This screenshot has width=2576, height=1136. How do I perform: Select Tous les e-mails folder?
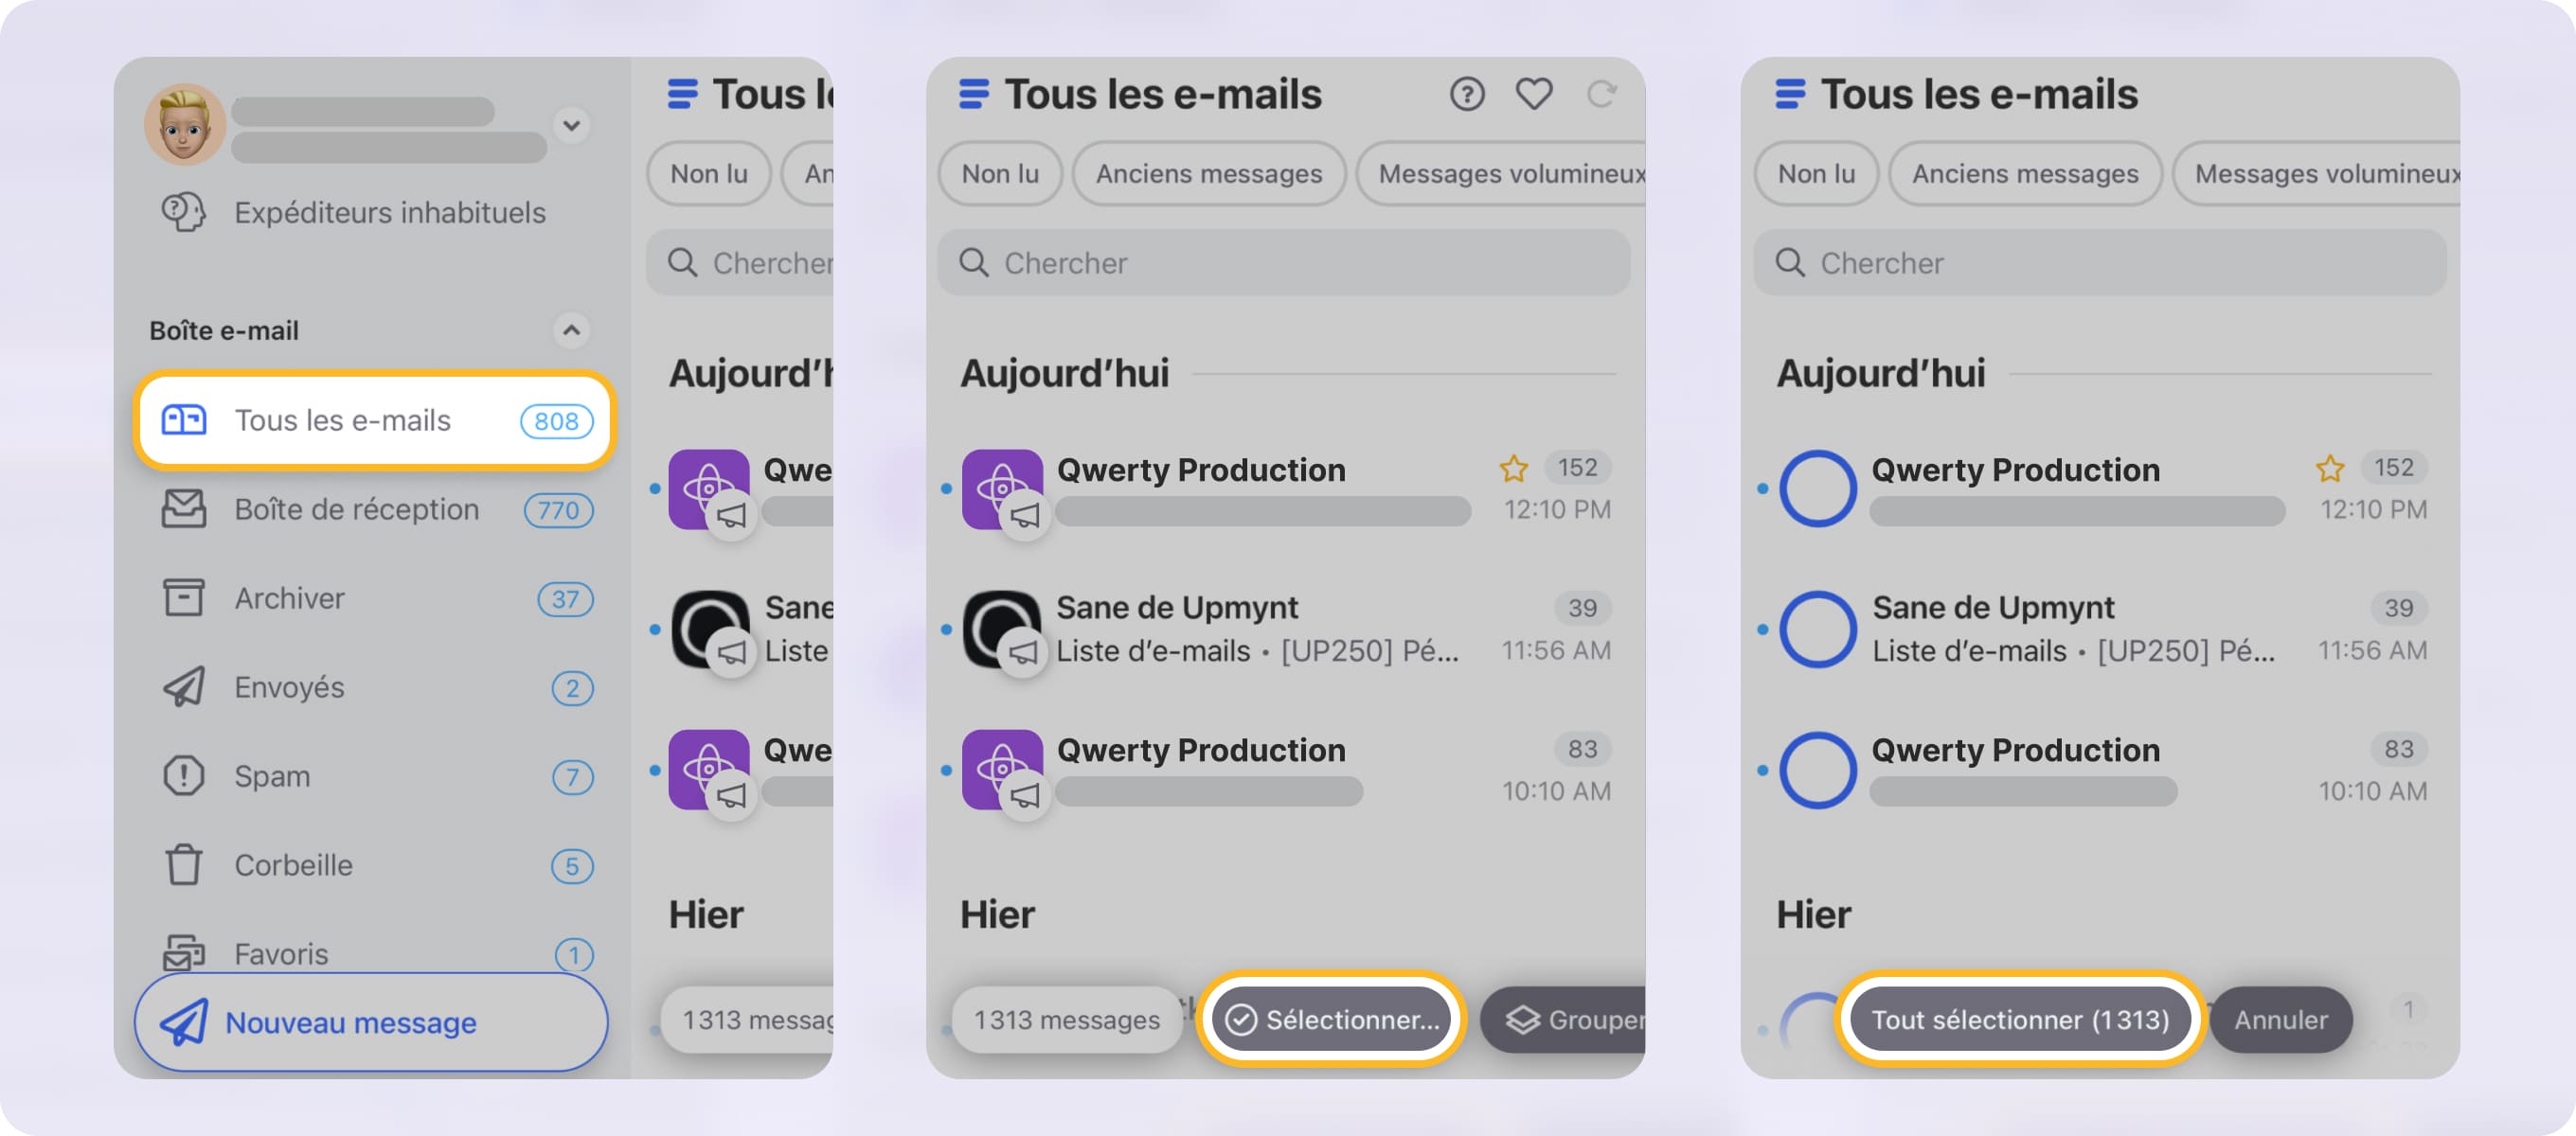(x=374, y=420)
